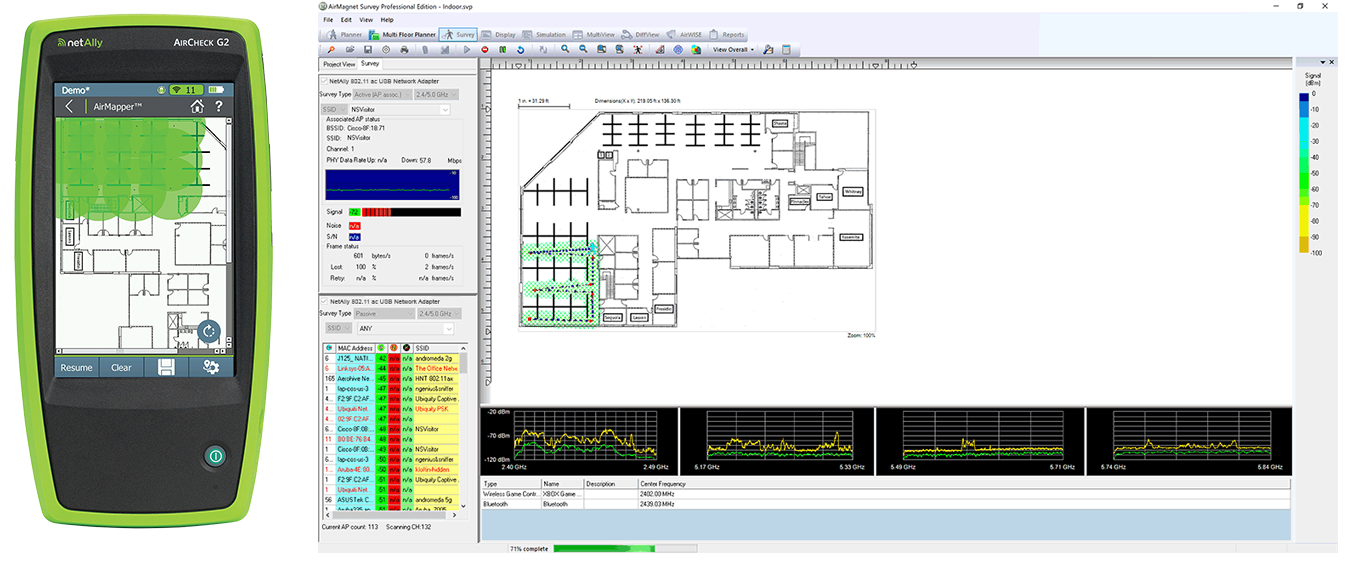The width and height of the screenshot is (1348, 566).
Task: Select the andromeda 2g row in AP list
Action: point(389,357)
